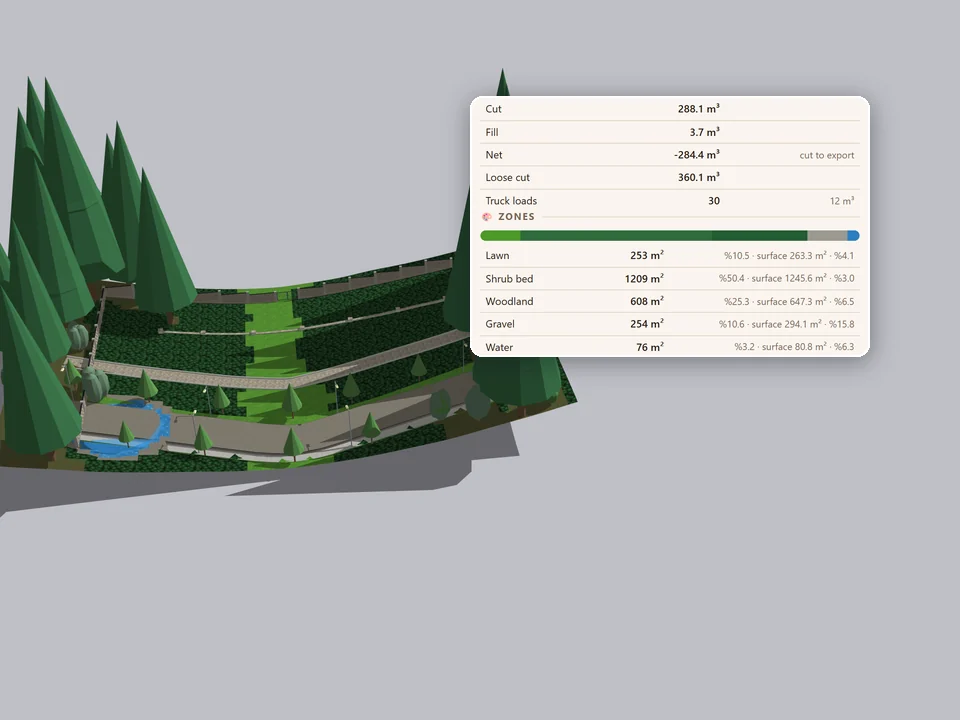Click the loose cut value 360.1 m³
Image resolution: width=960 pixels, height=720 pixels.
point(699,178)
